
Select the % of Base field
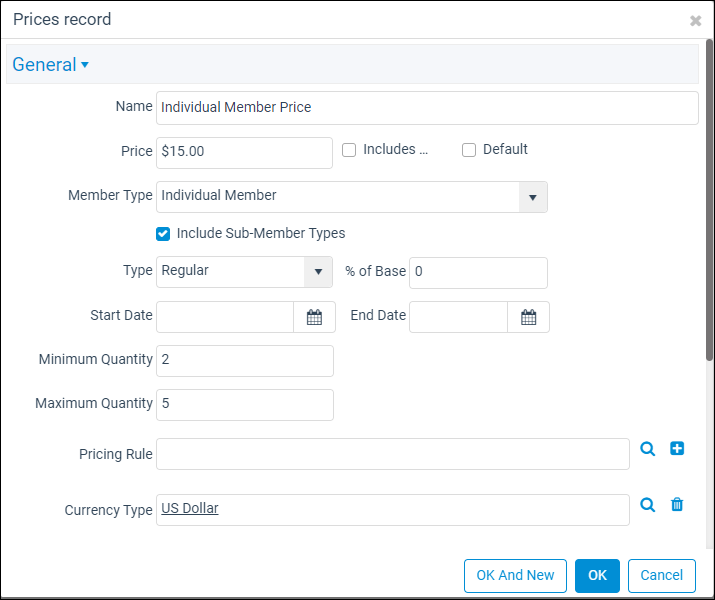(478, 273)
